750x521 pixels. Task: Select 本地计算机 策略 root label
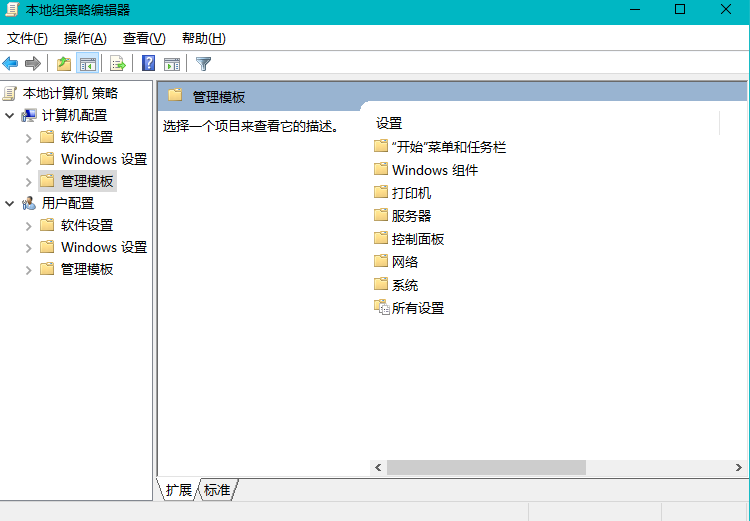coord(70,93)
